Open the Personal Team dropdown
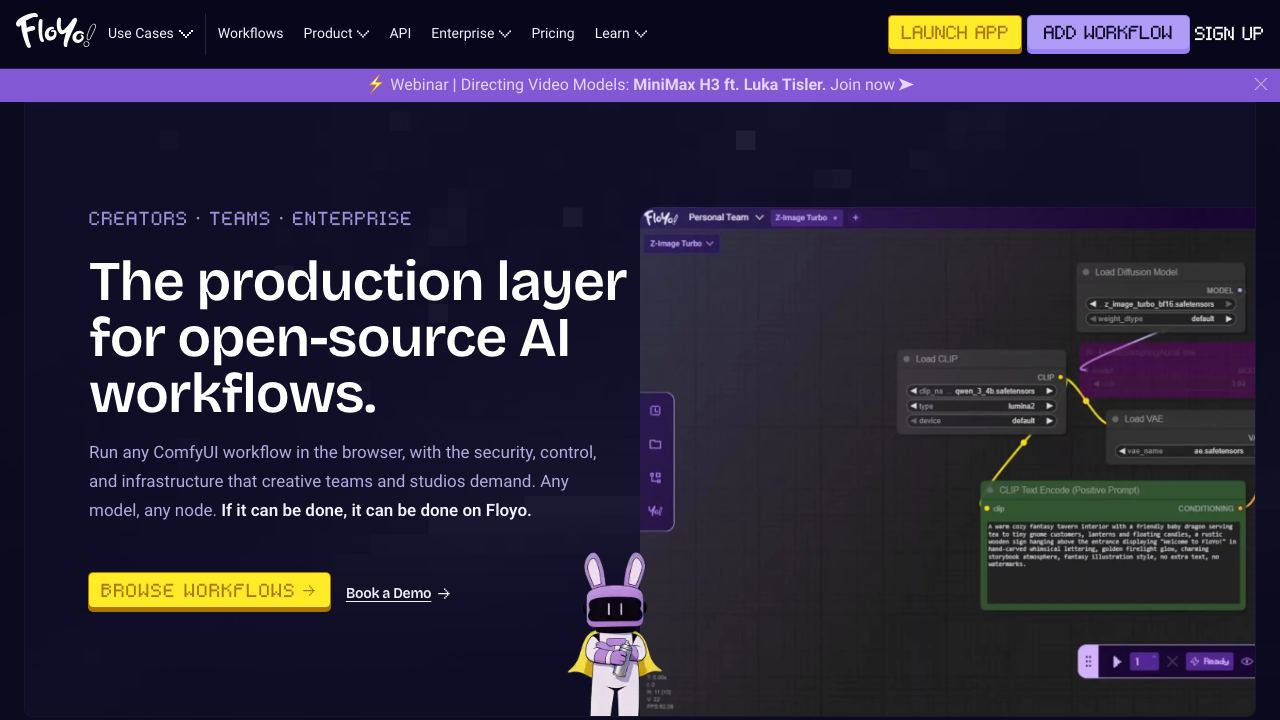This screenshot has width=1280, height=720. pos(726,217)
